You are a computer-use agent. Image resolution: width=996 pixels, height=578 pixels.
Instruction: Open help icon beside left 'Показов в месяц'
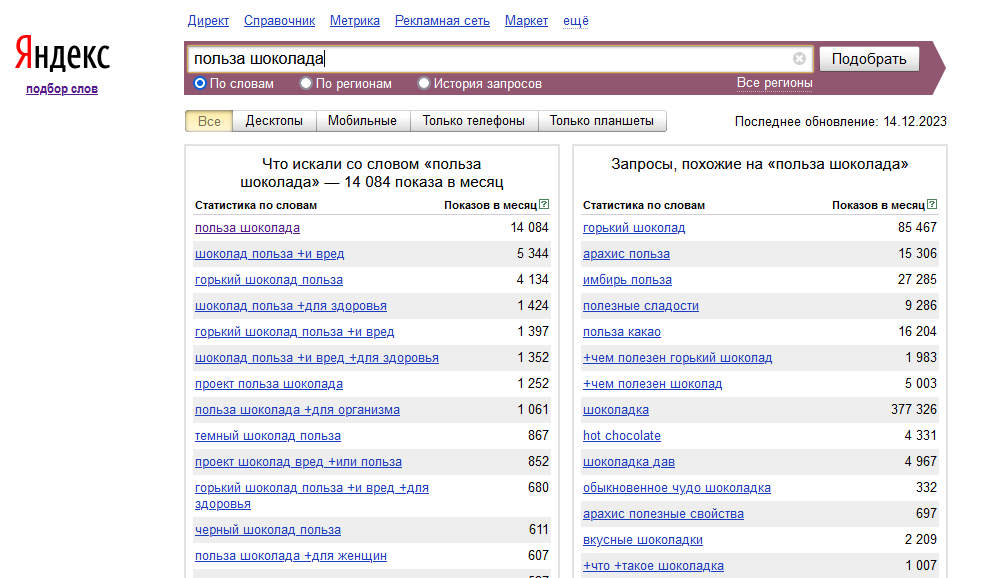pos(544,205)
